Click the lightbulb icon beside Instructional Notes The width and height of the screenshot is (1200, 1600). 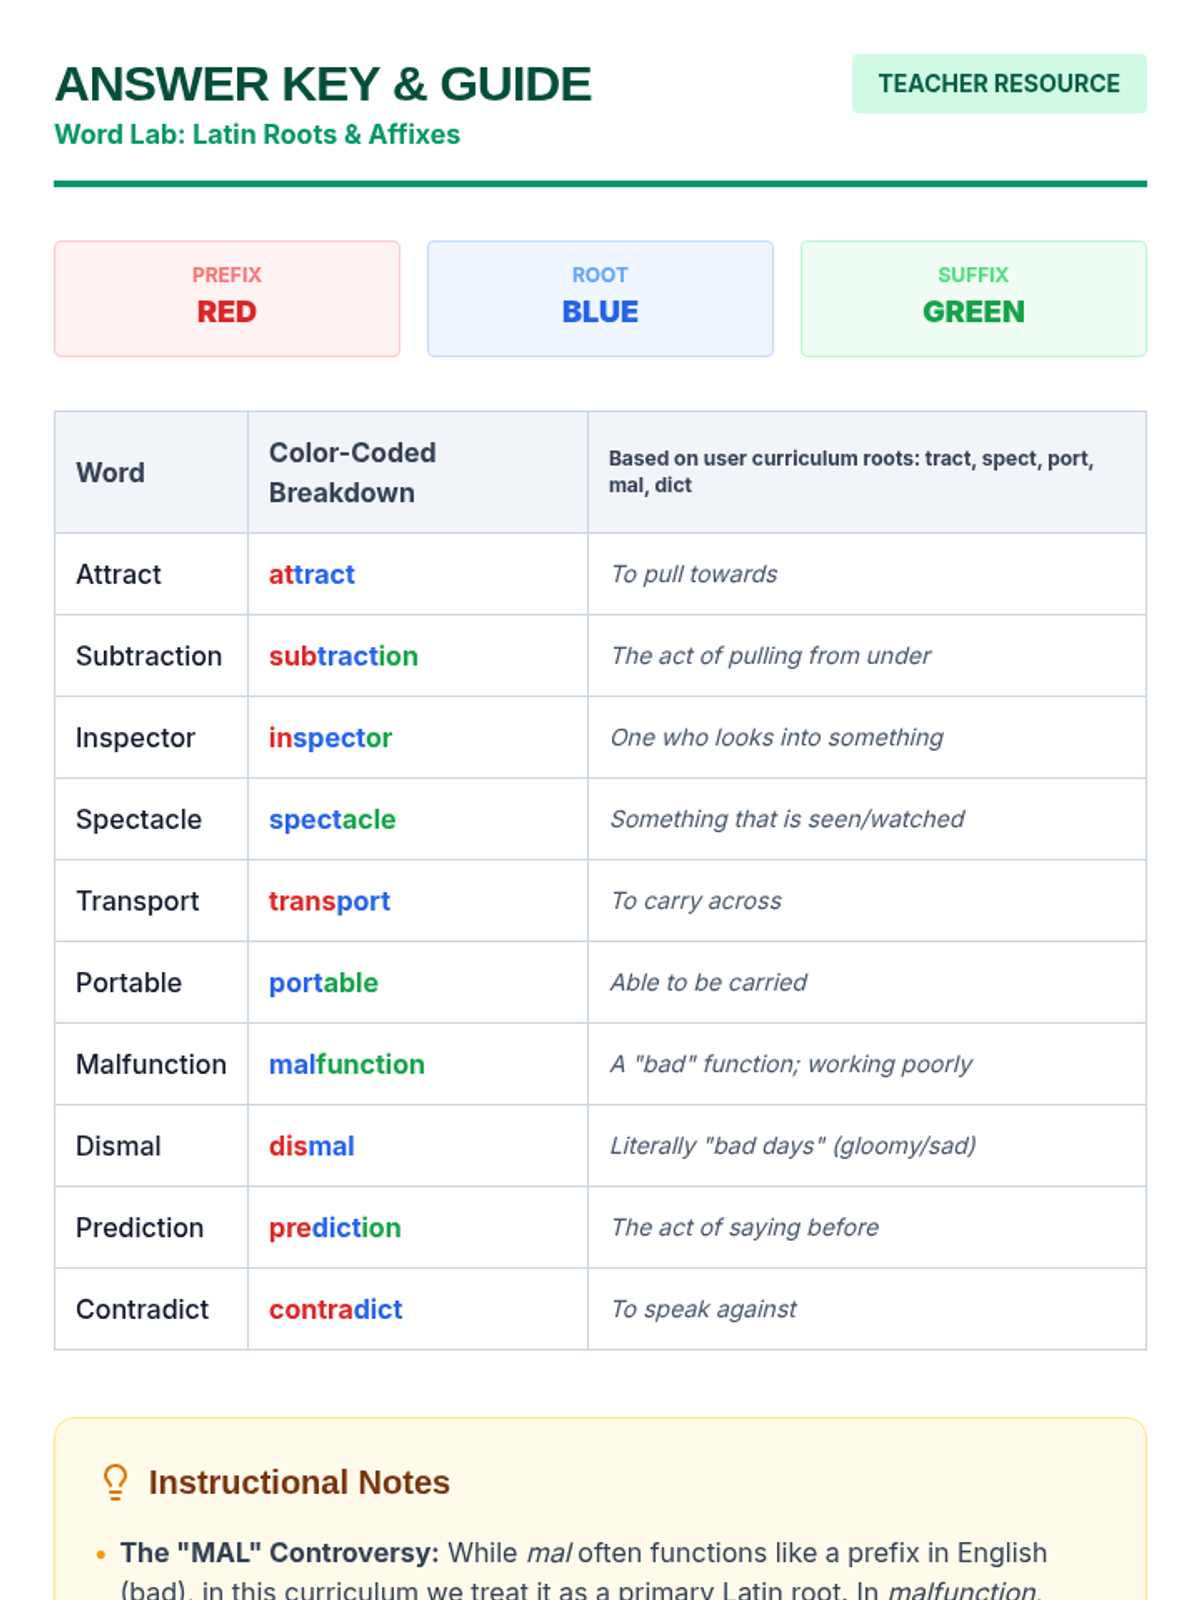coord(116,1482)
